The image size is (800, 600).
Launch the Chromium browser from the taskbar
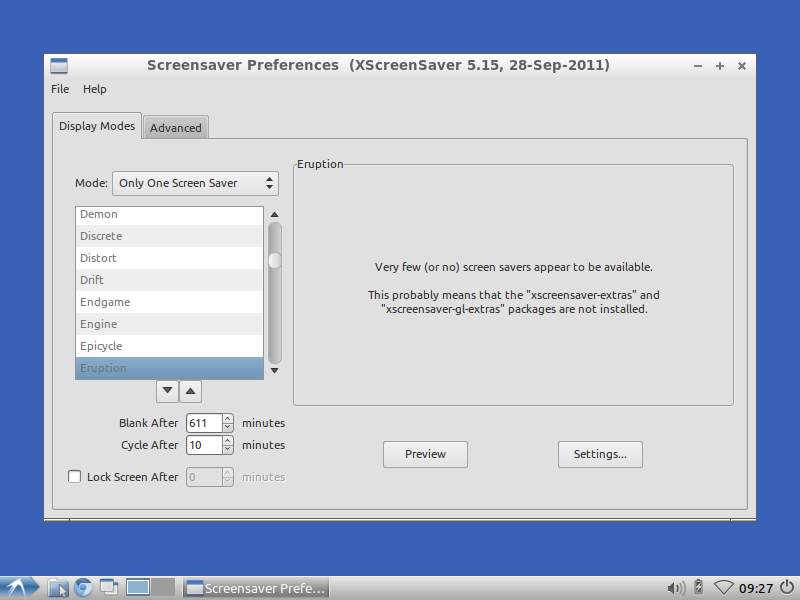click(x=83, y=588)
